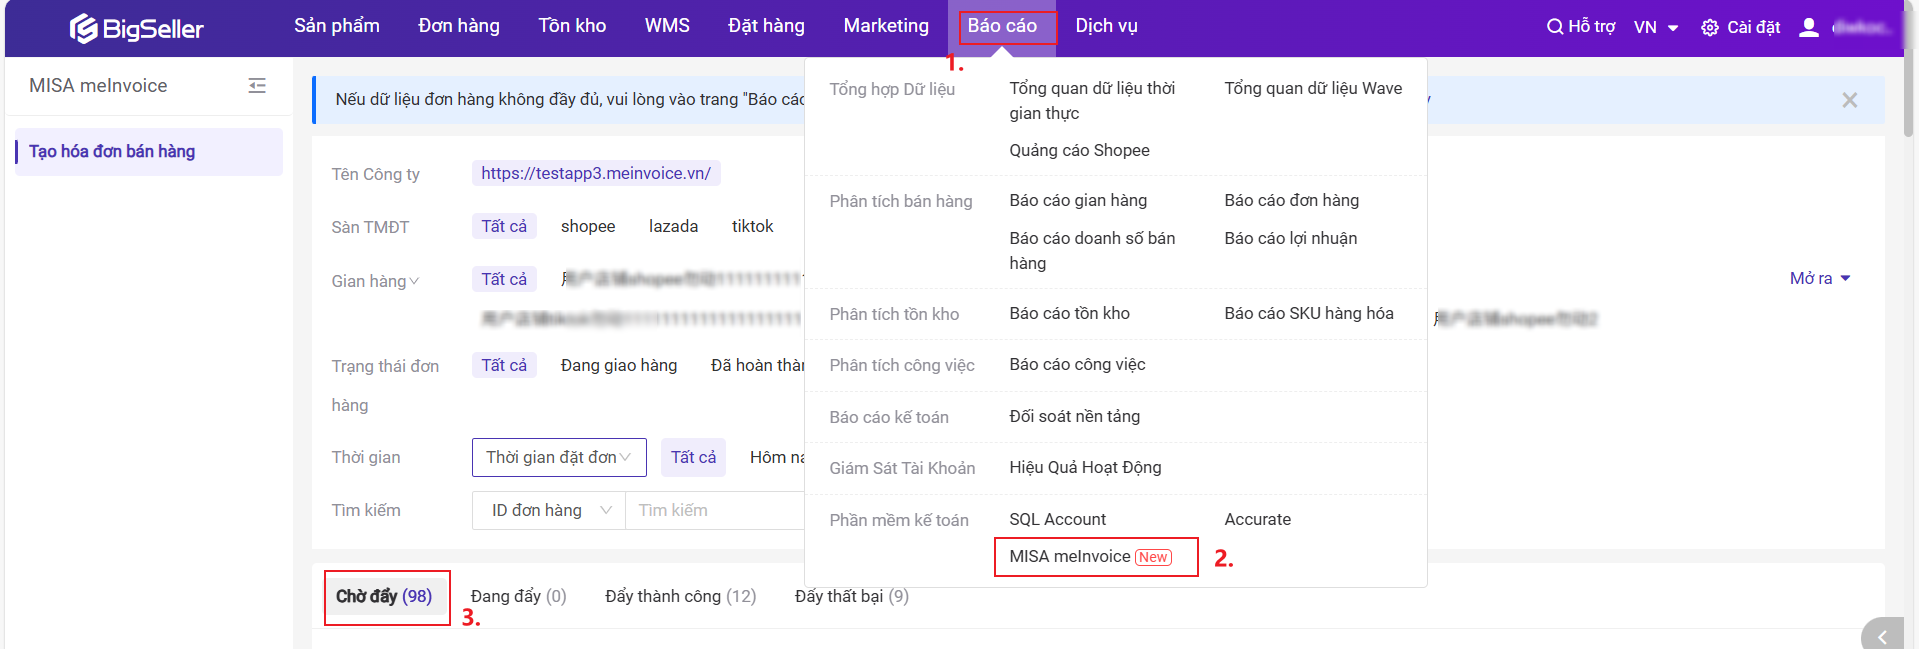1919x649 pixels.
Task: Select the lazada marketplace filter
Action: click(673, 227)
